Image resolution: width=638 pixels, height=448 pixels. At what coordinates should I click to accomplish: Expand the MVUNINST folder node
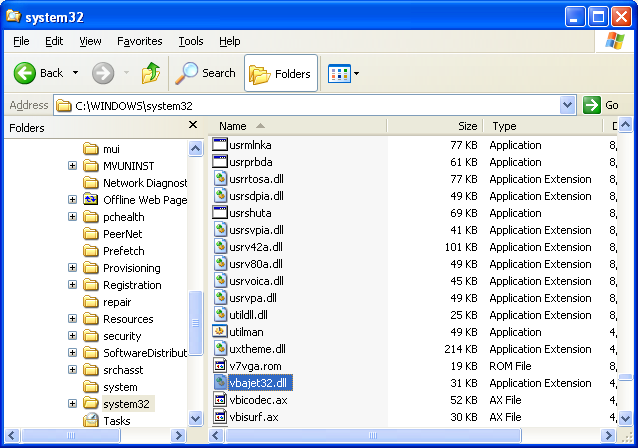pos(72,166)
